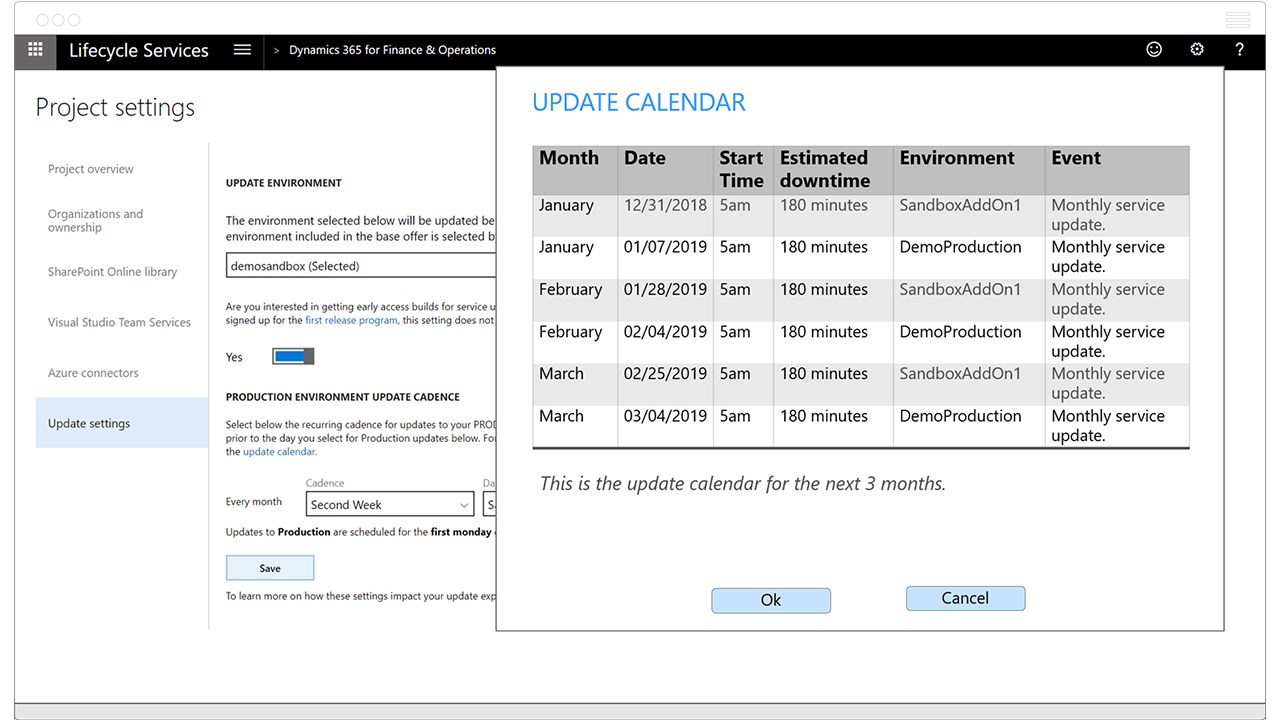Screen dimensions: 1280x720
Task: Open the settings gear icon
Action: point(1197,49)
